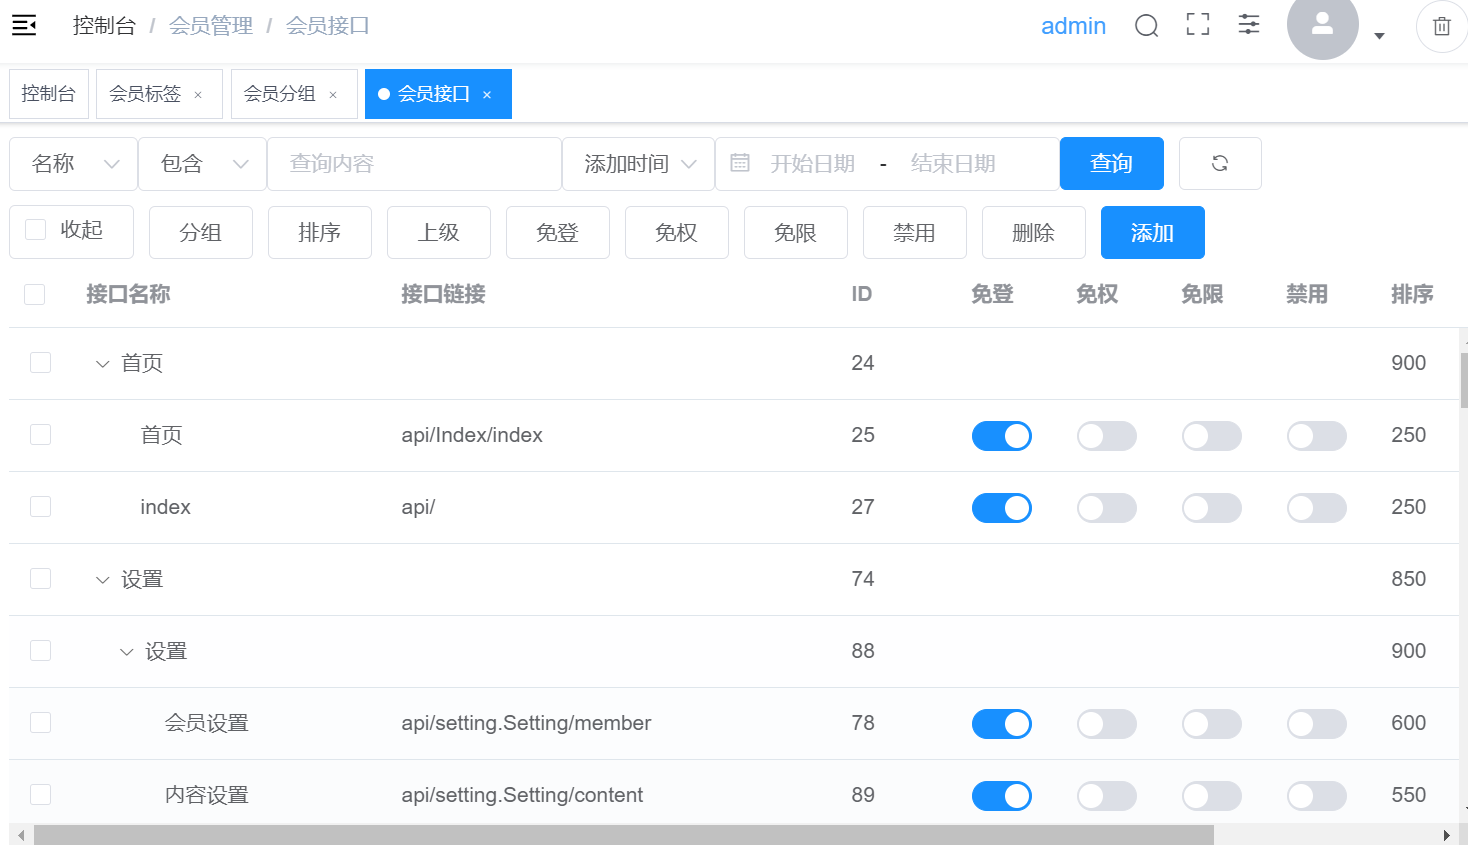Expand the avatar dropdown caret
1468x845 pixels.
[x=1379, y=36]
